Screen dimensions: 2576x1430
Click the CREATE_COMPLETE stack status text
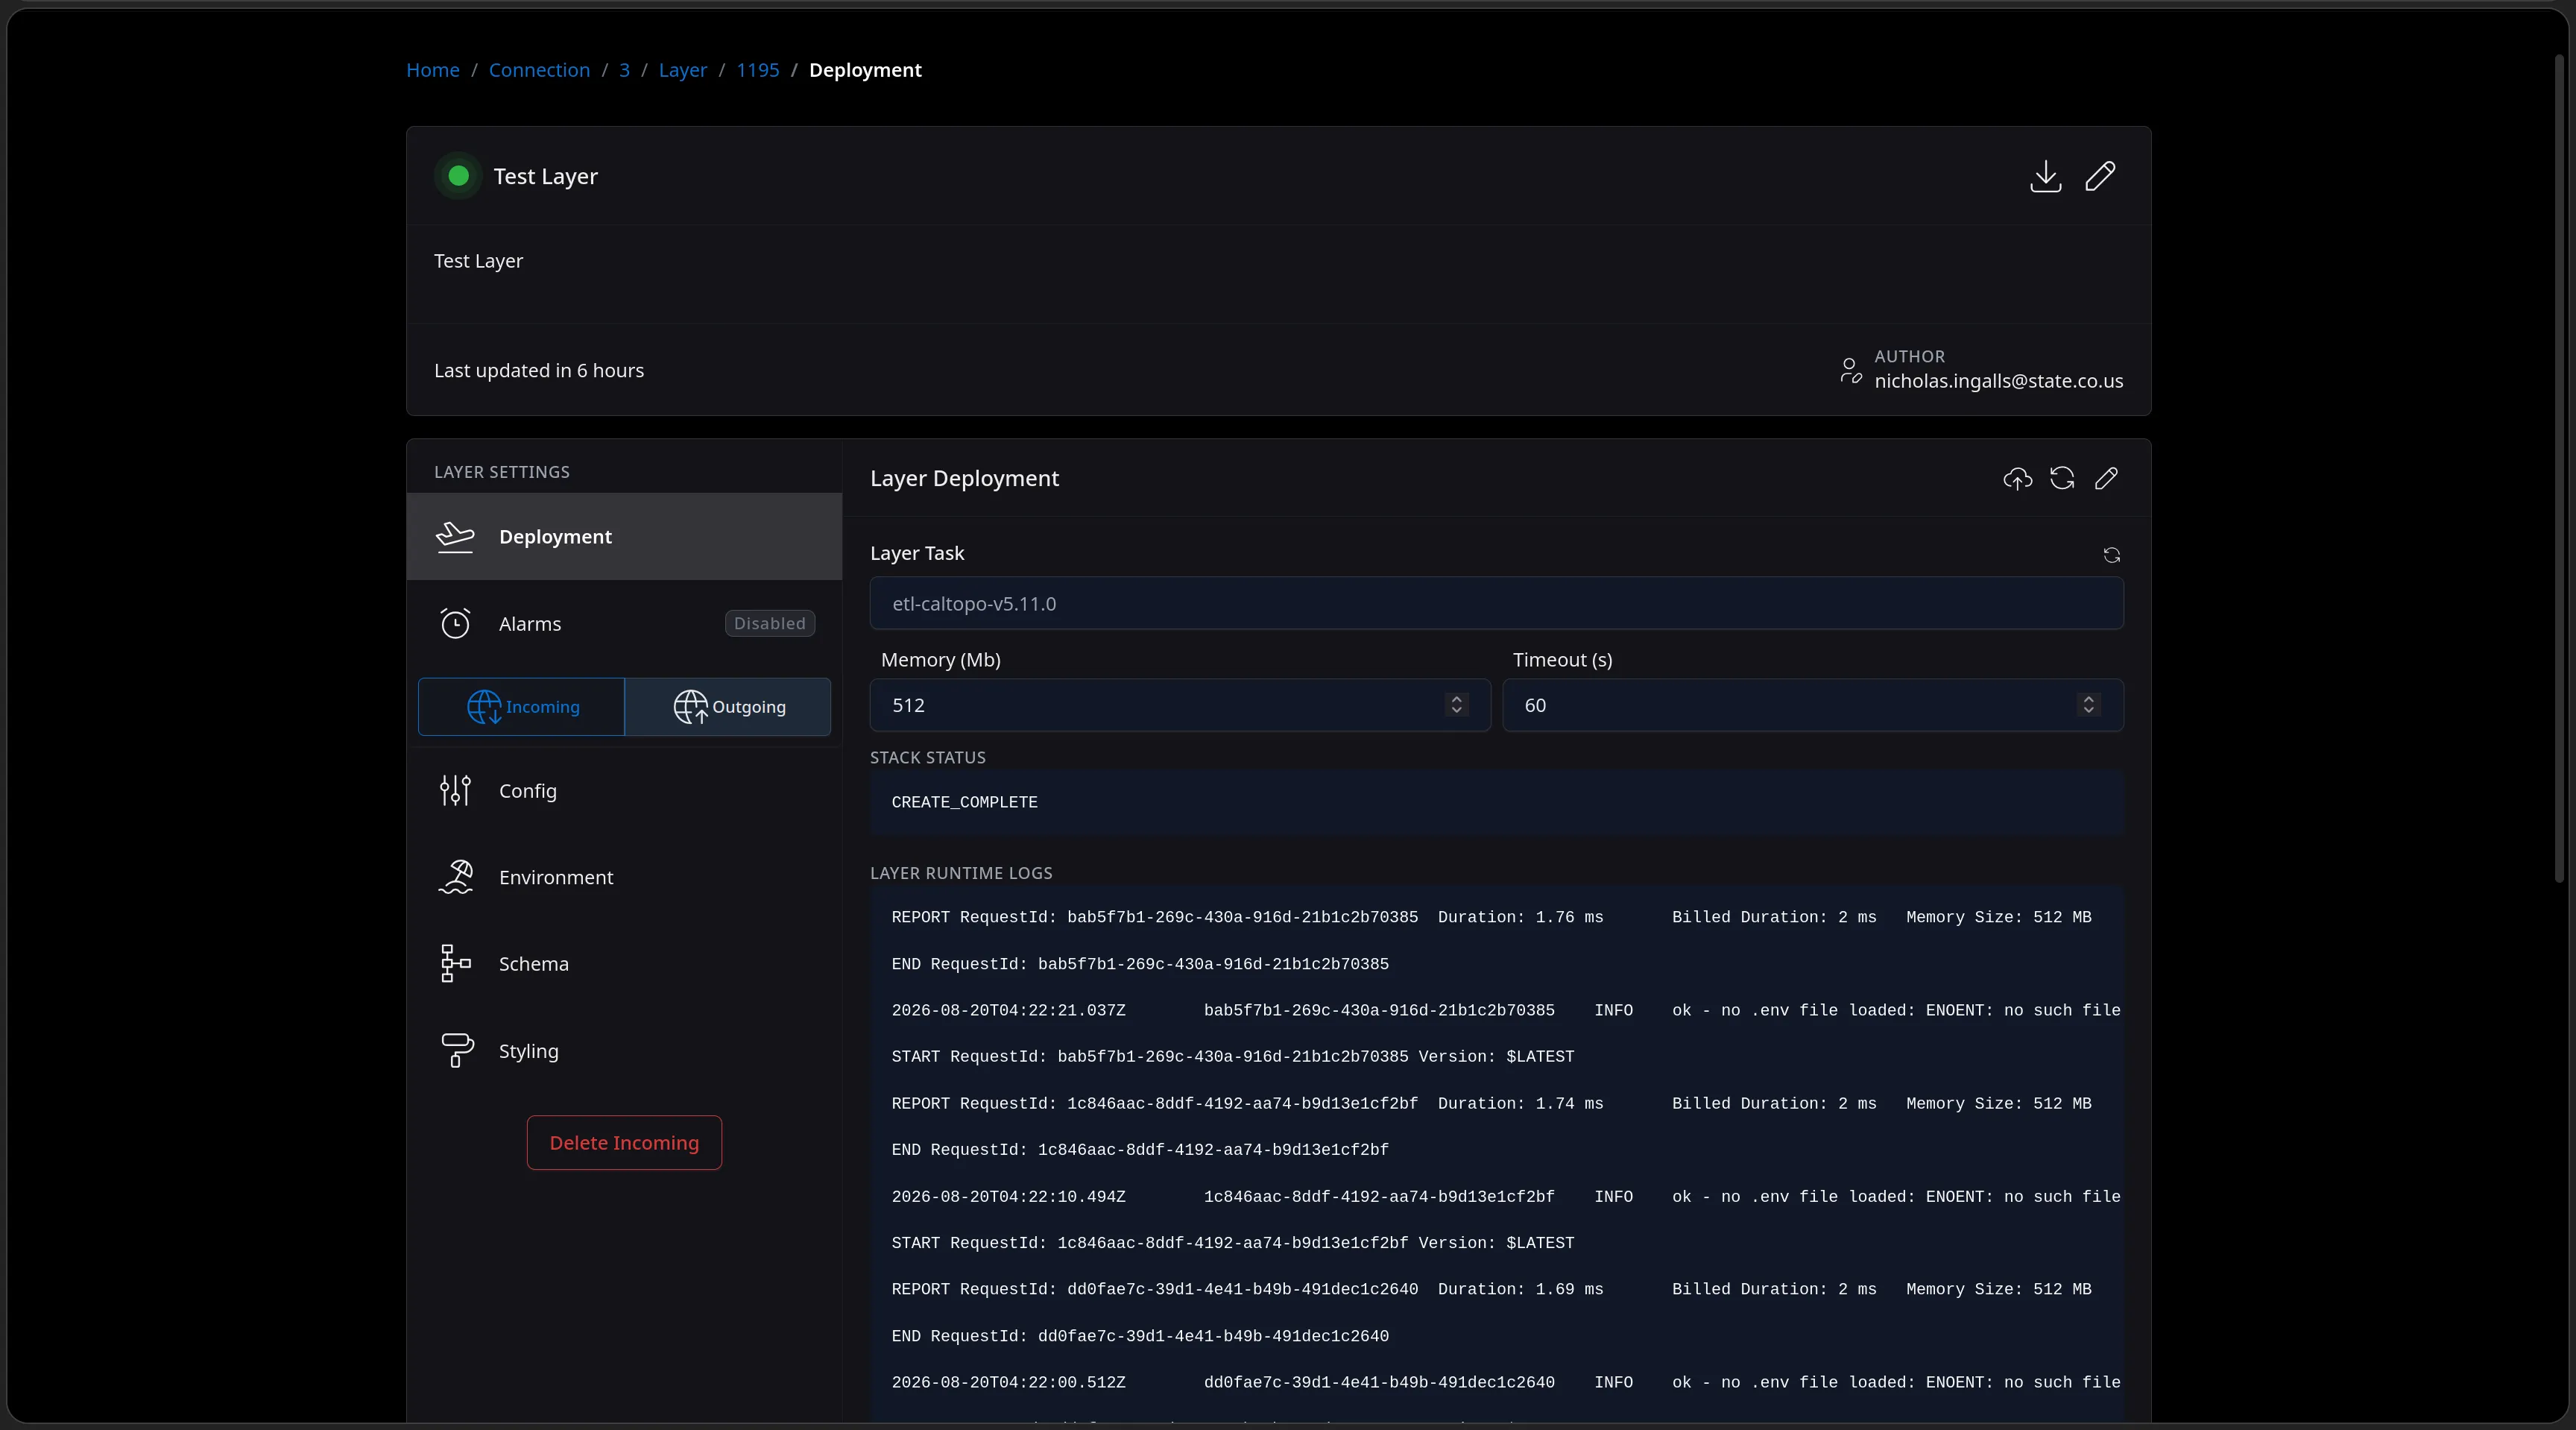click(x=964, y=802)
